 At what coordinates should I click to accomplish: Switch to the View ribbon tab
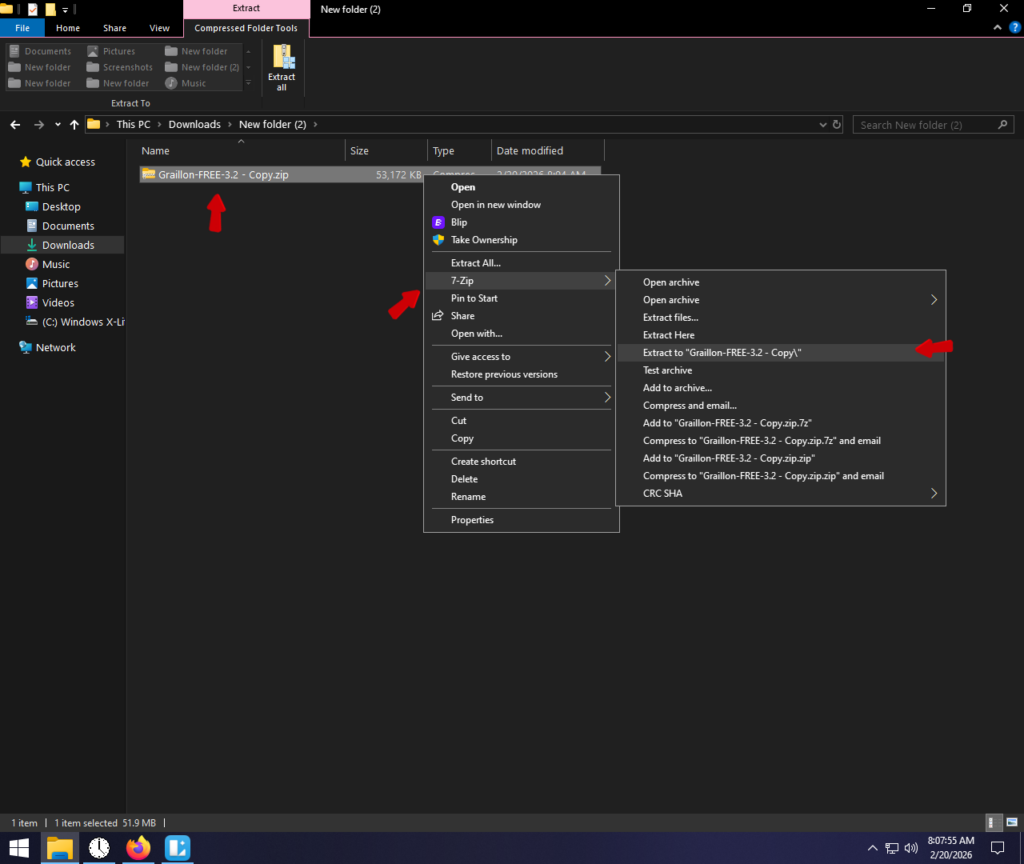(159, 28)
